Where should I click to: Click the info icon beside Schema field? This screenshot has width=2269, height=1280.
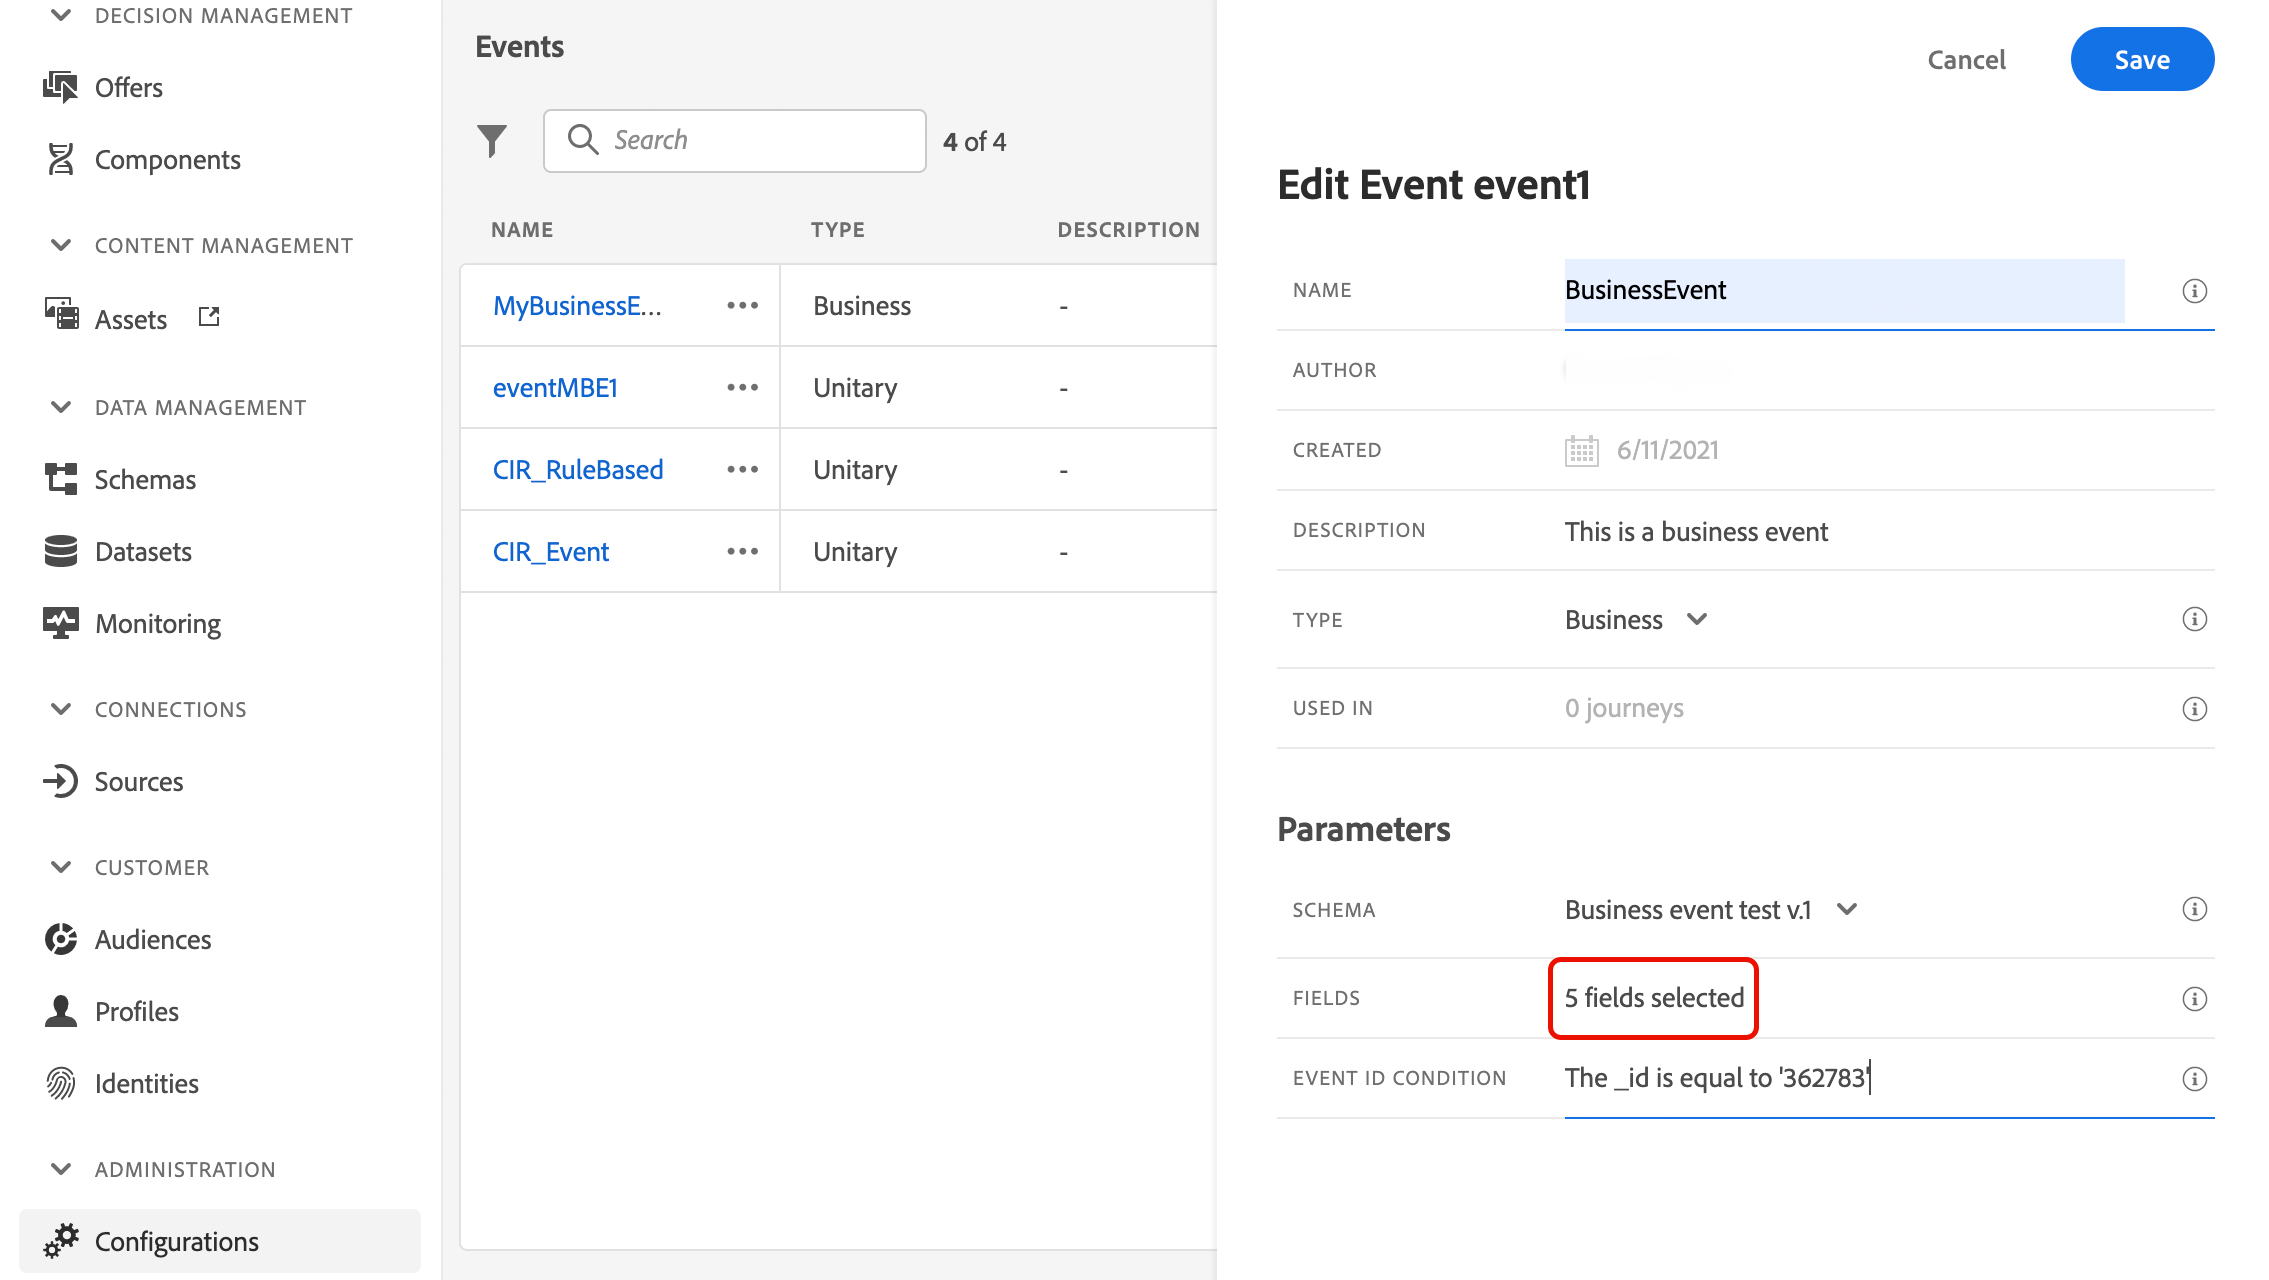(x=2194, y=909)
